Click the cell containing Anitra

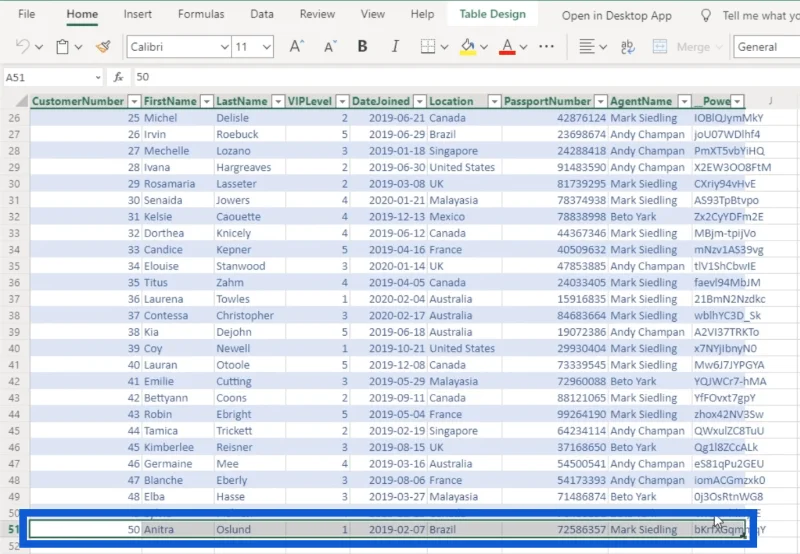[178, 530]
